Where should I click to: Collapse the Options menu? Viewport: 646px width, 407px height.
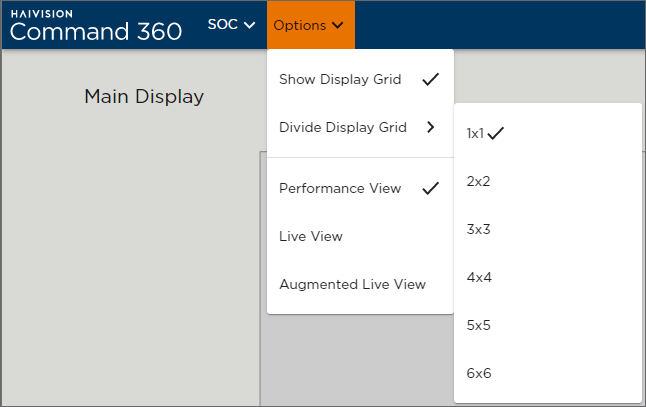coord(310,25)
